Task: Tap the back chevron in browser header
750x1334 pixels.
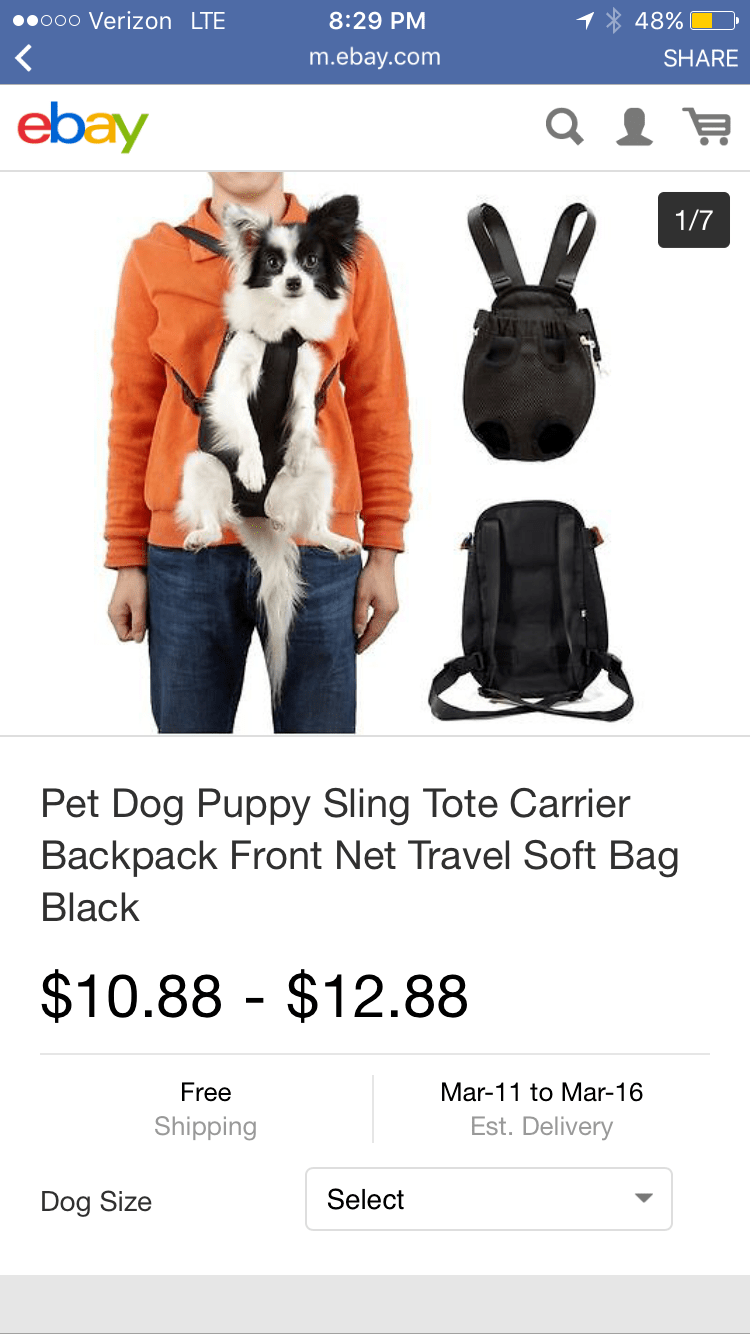Action: point(24,58)
